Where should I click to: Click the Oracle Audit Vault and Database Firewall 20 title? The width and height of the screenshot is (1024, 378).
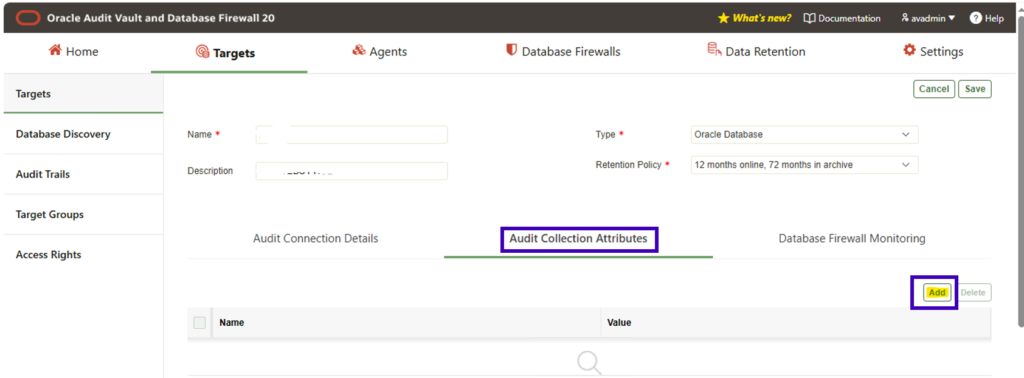(161, 18)
